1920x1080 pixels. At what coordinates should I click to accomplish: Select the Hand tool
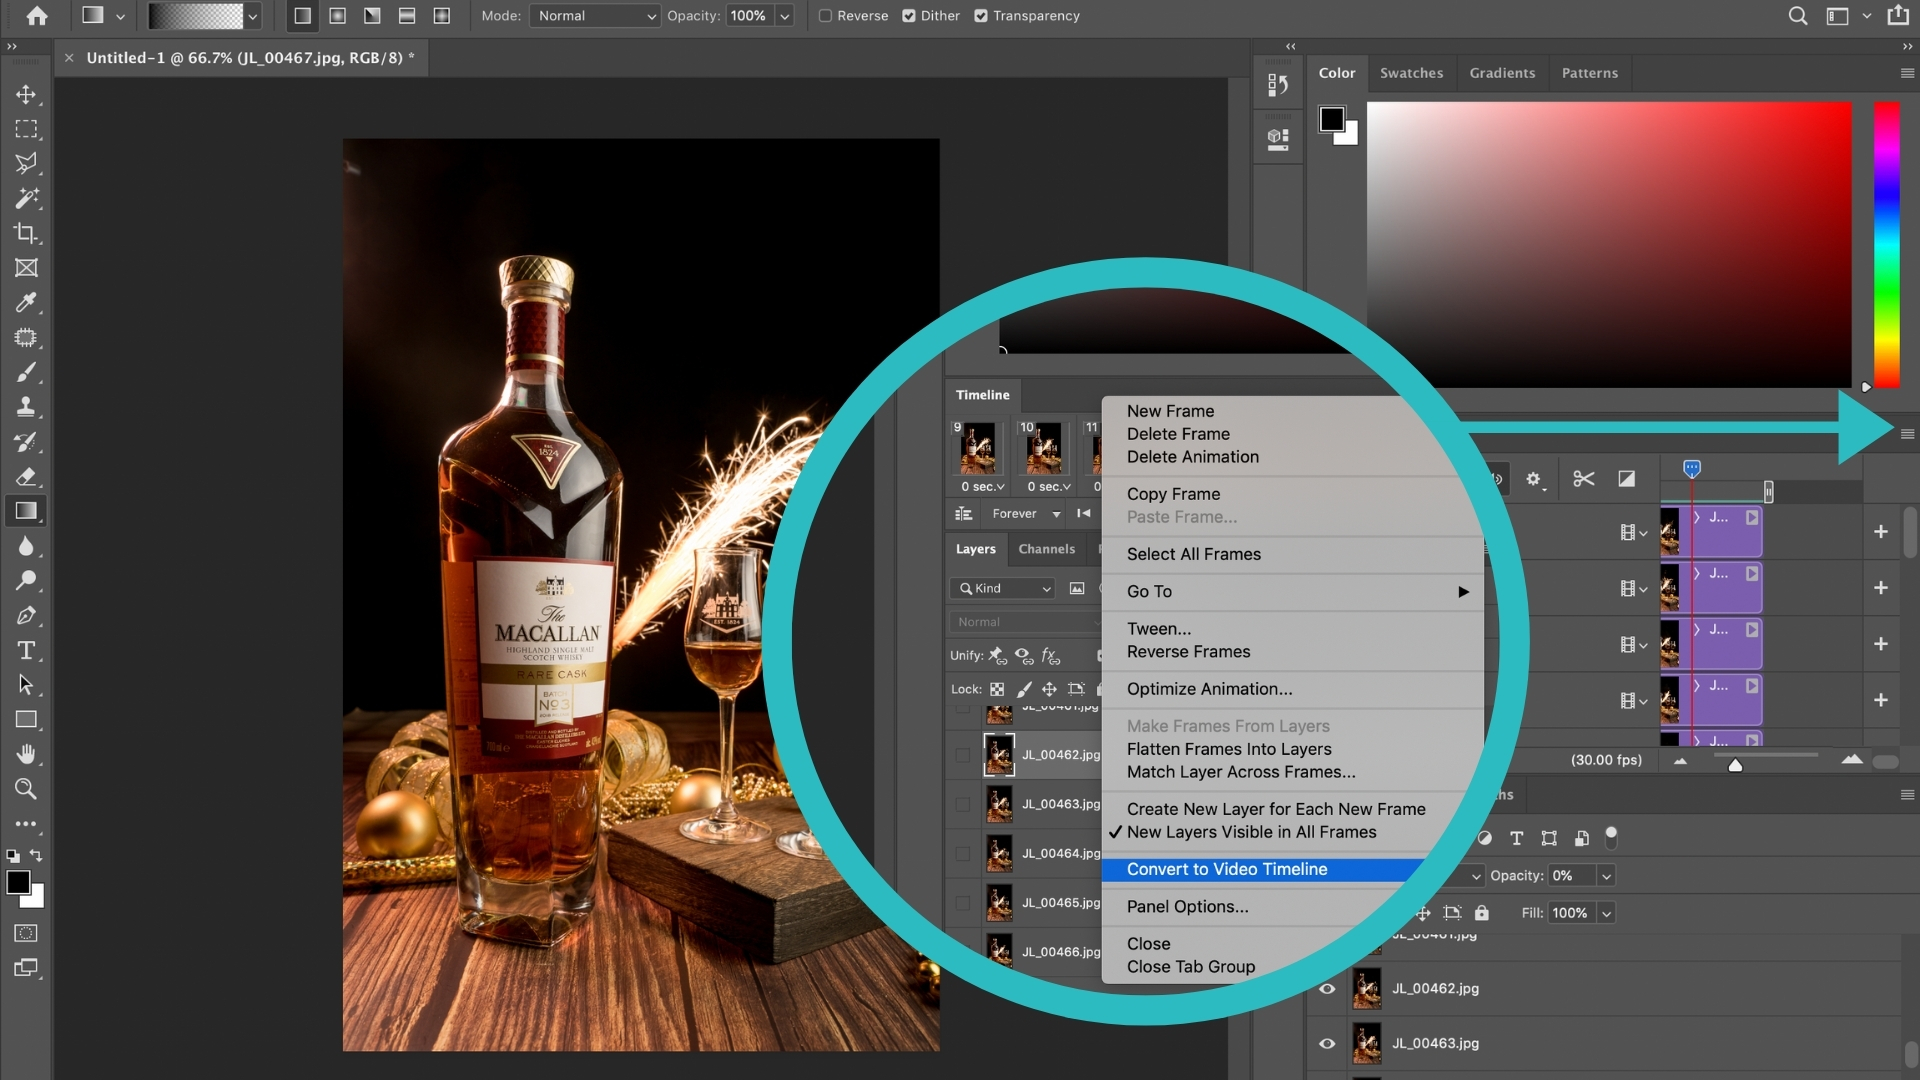coord(26,754)
